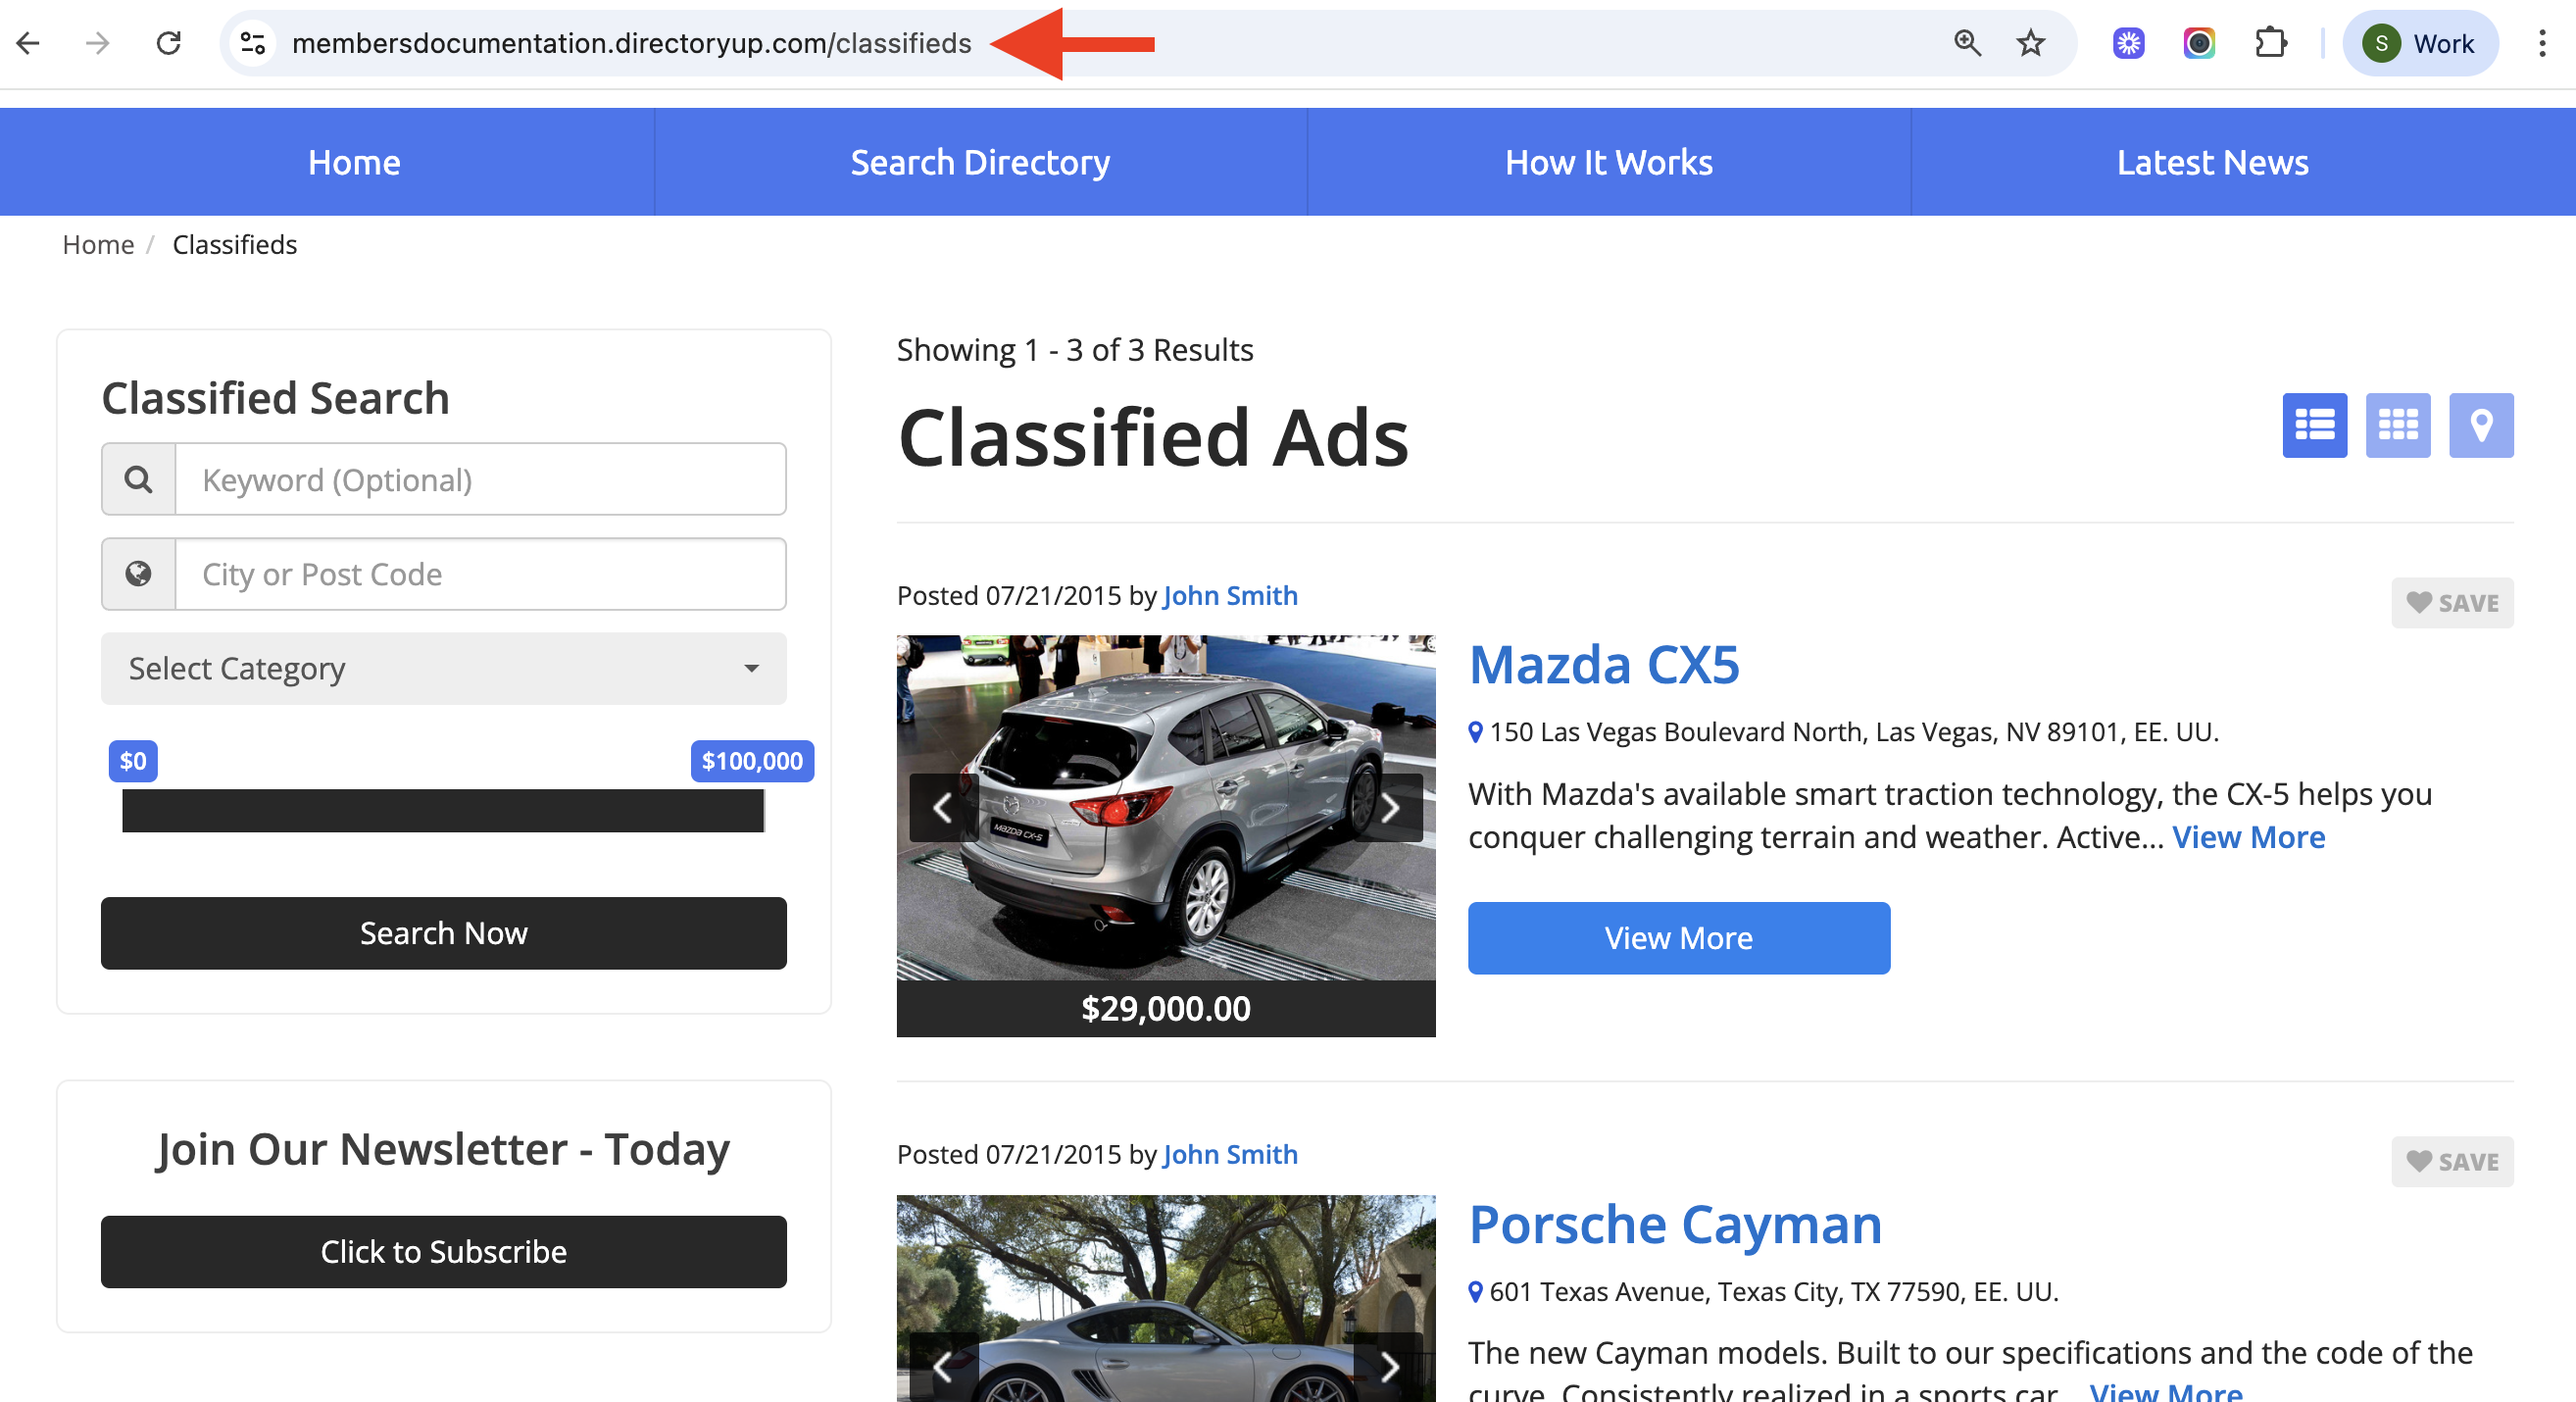The height and width of the screenshot is (1402, 2576).
Task: Save the Mazda CX5 listing
Action: point(2451,603)
